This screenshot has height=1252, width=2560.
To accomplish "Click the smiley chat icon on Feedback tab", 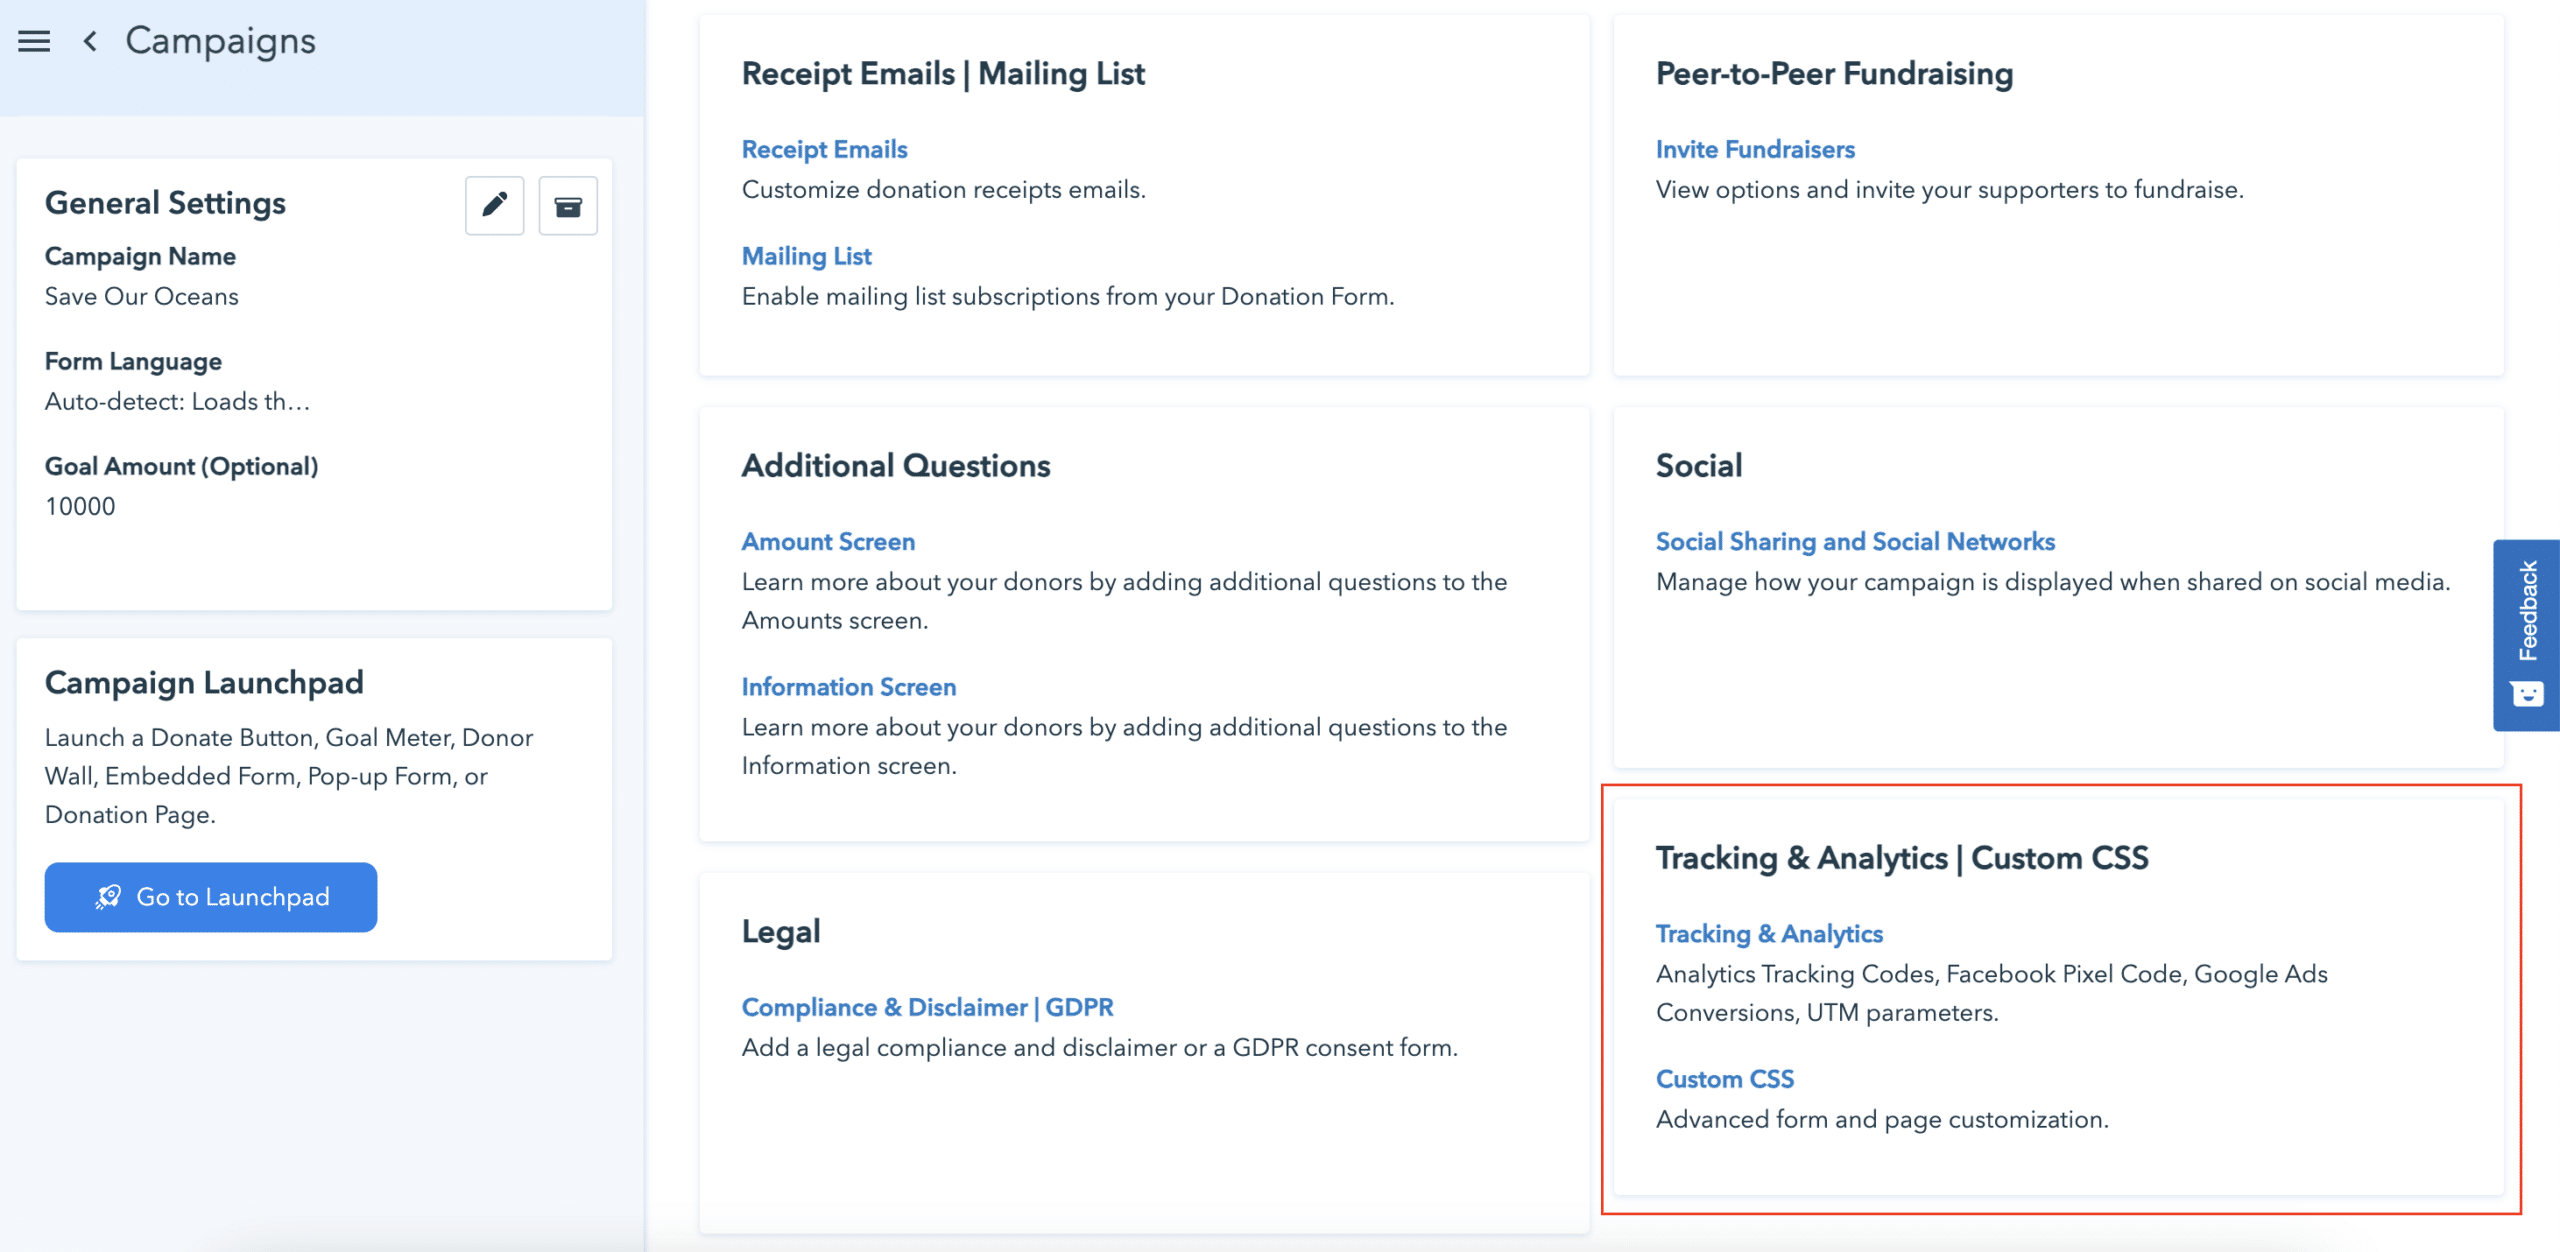I will 2527,692.
